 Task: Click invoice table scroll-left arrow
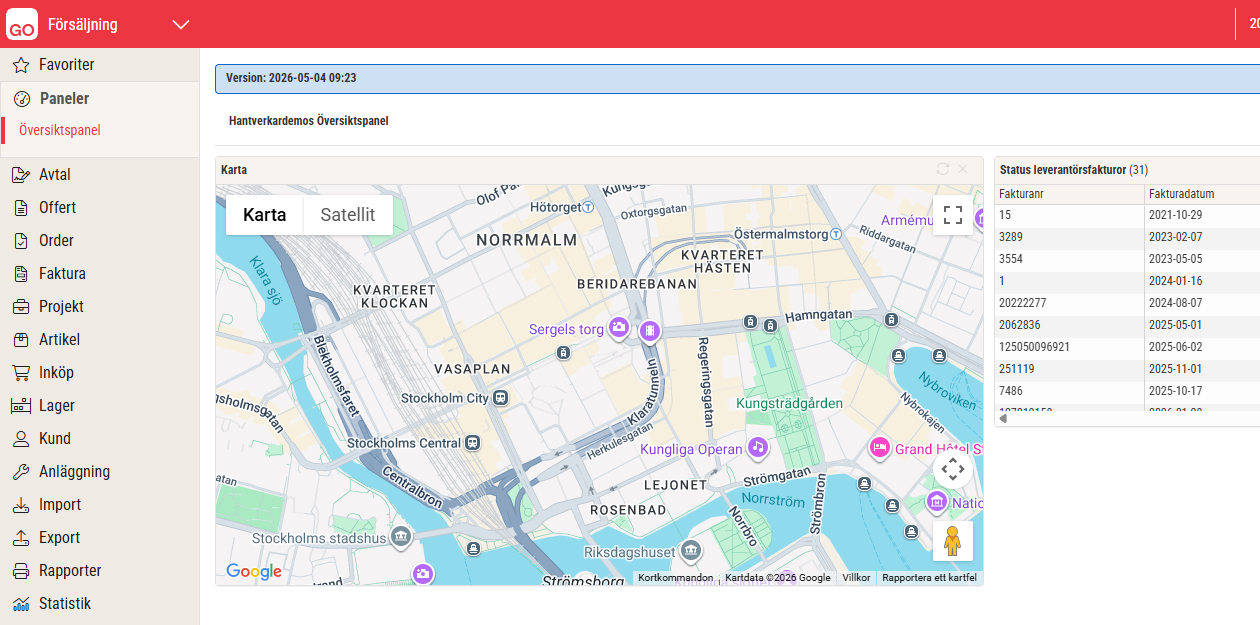coord(1003,419)
